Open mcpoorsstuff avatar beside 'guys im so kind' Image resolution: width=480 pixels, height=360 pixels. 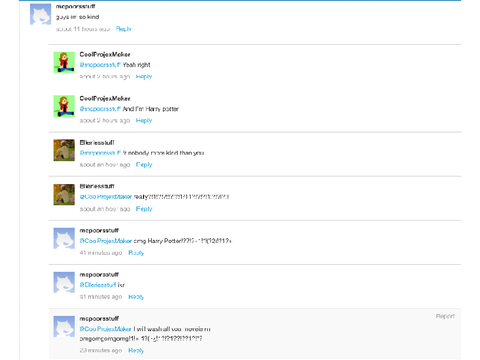40,14
